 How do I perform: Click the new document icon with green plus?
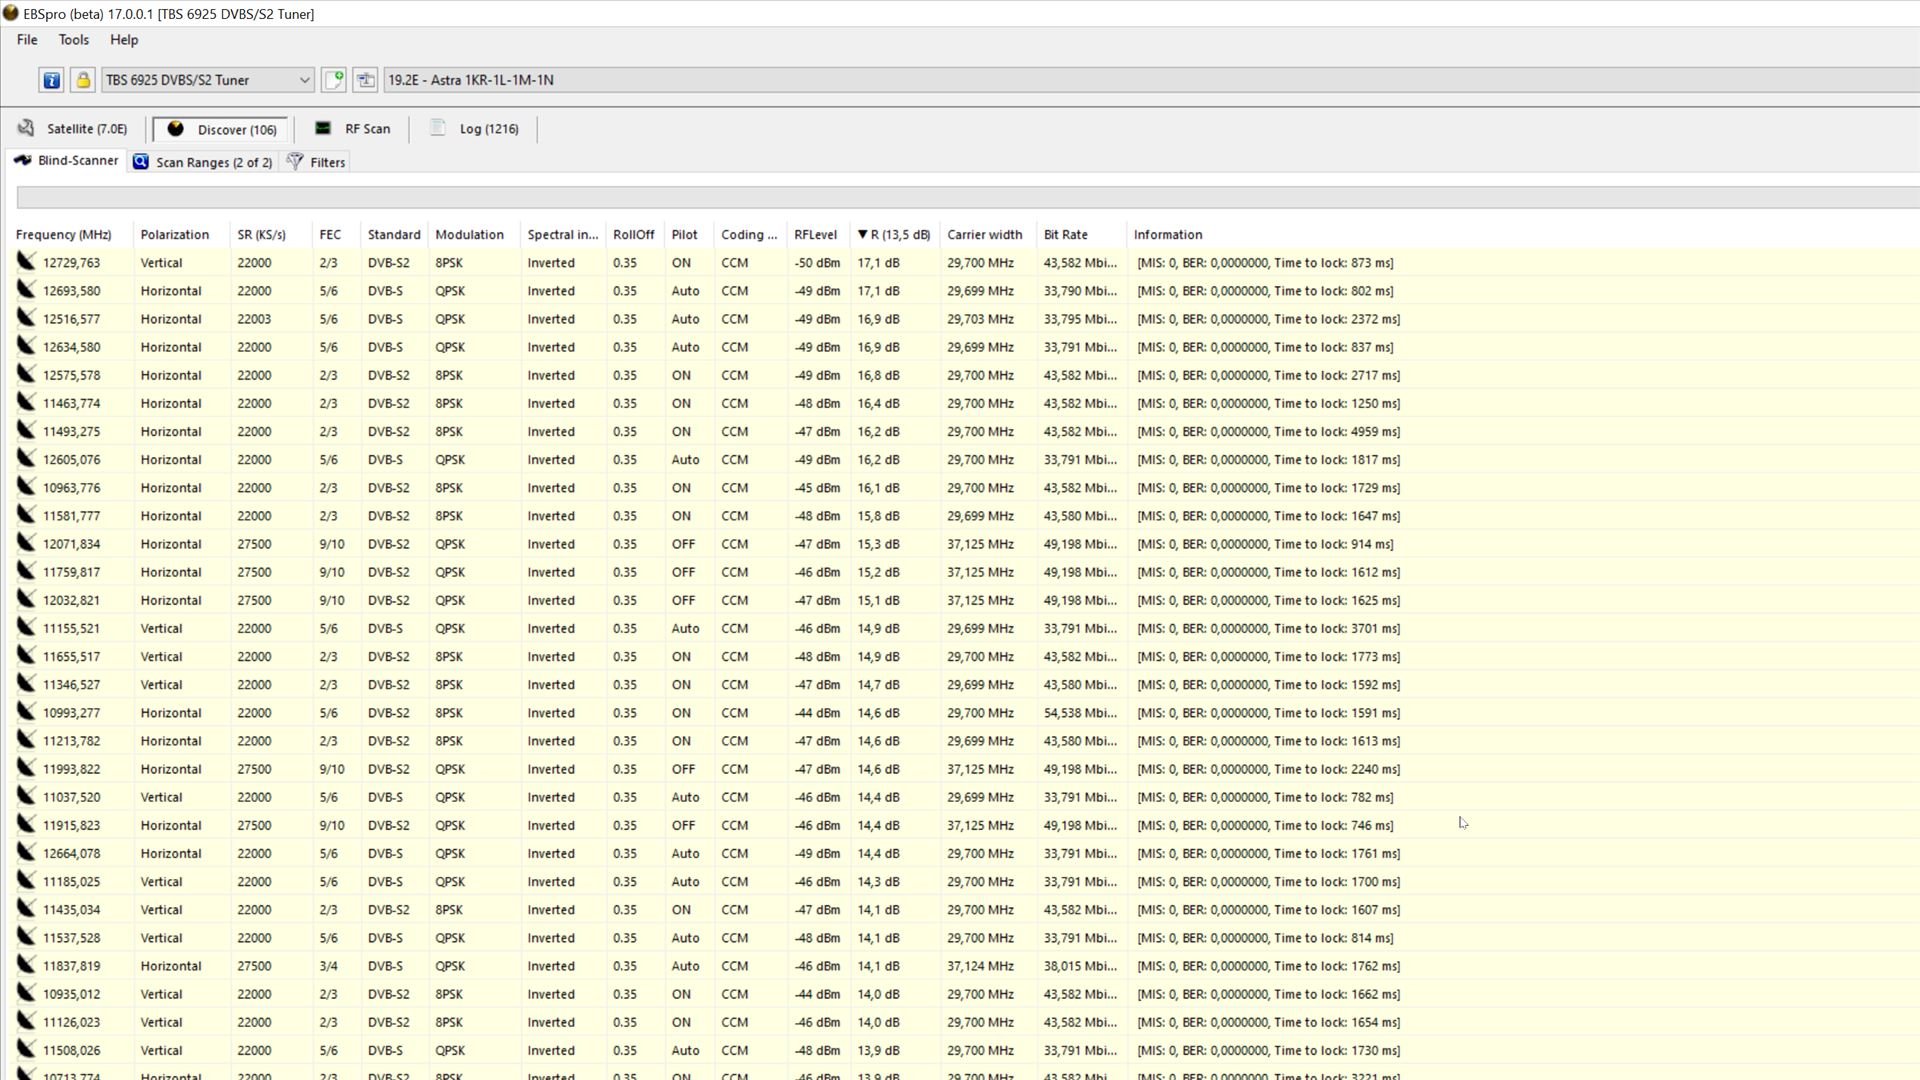[x=334, y=80]
